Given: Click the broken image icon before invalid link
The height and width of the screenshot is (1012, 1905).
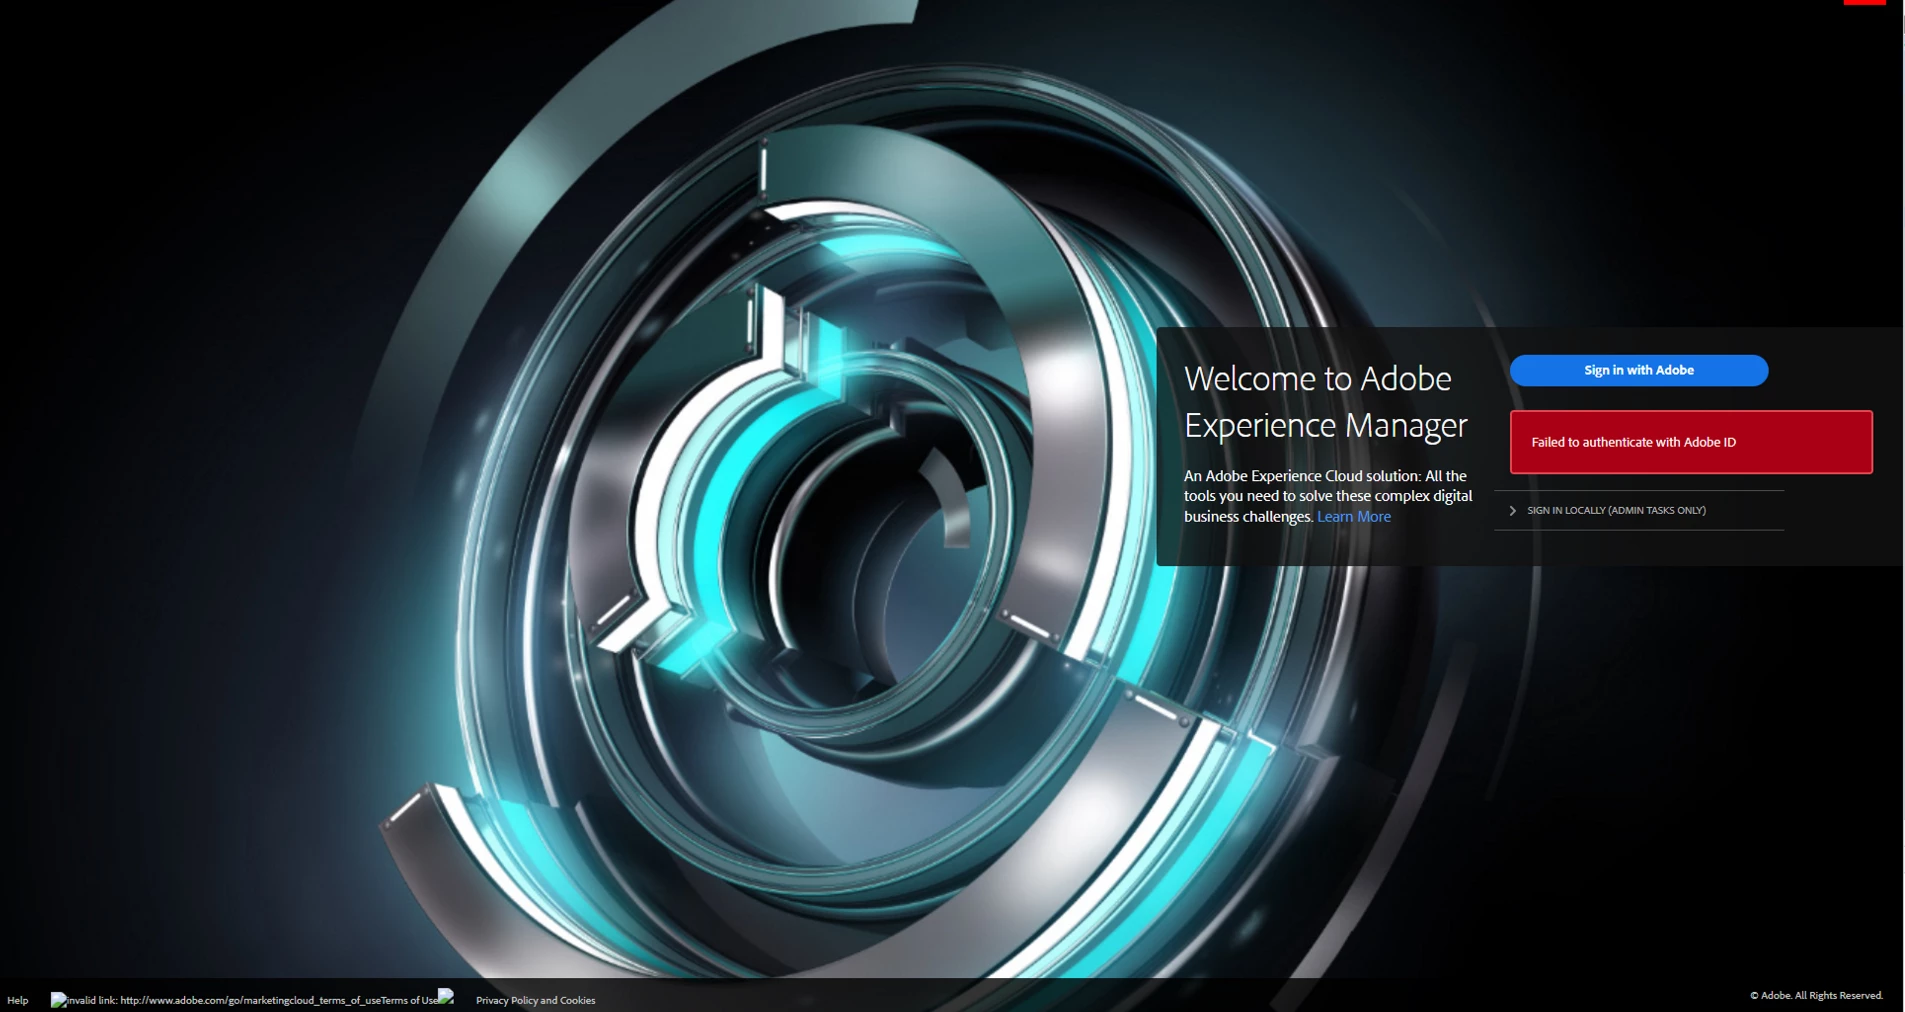Looking at the screenshot, I should coord(59,1000).
